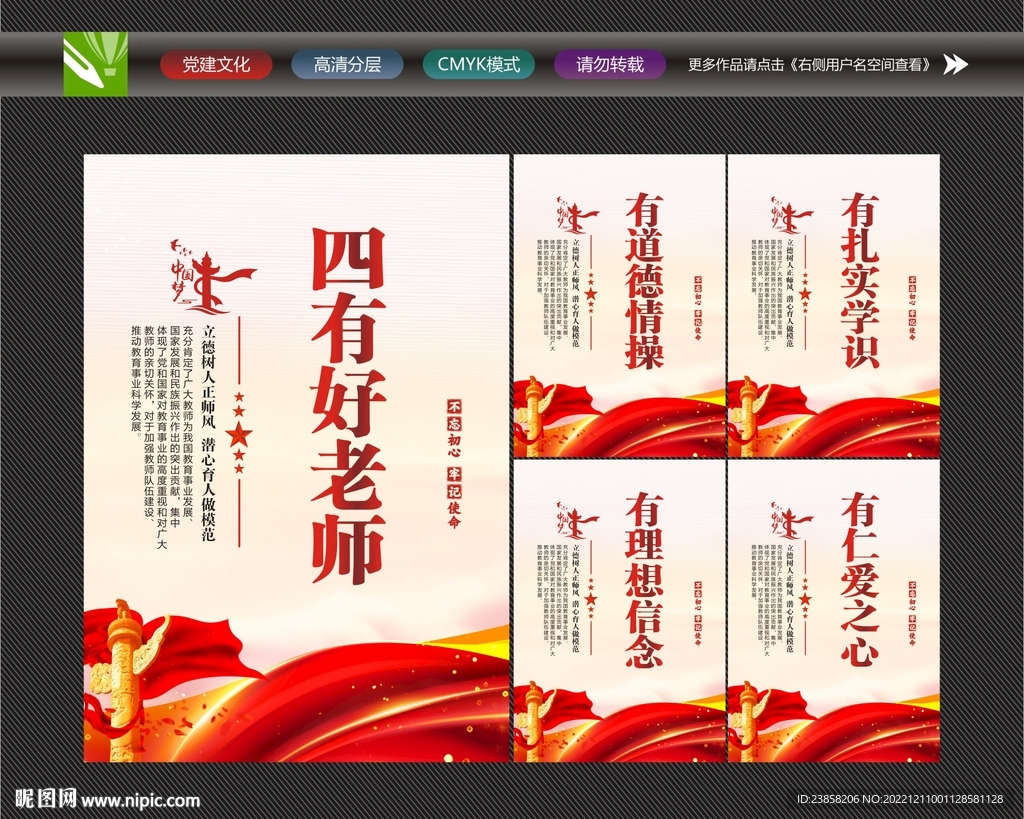1024x819 pixels.
Task: Open the 有扎实学识 poster thumbnail
Action: [834, 306]
